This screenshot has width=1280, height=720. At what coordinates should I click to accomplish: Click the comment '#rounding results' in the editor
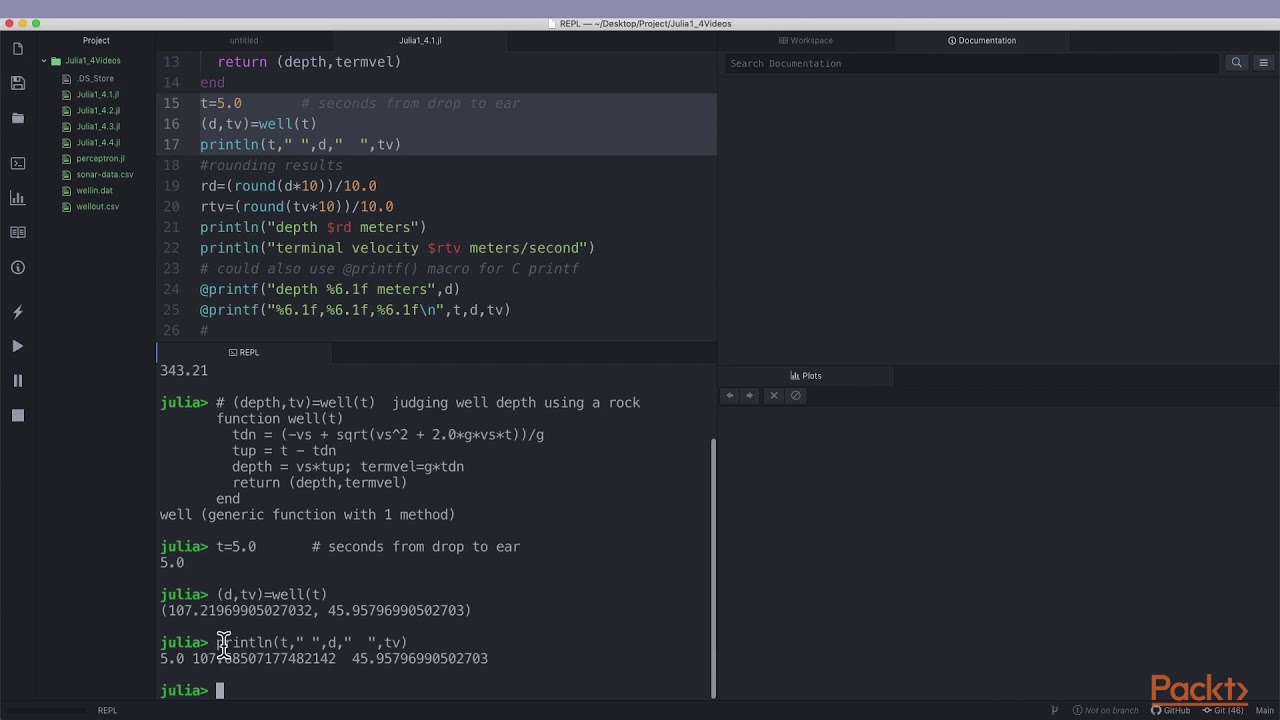[x=271, y=165]
